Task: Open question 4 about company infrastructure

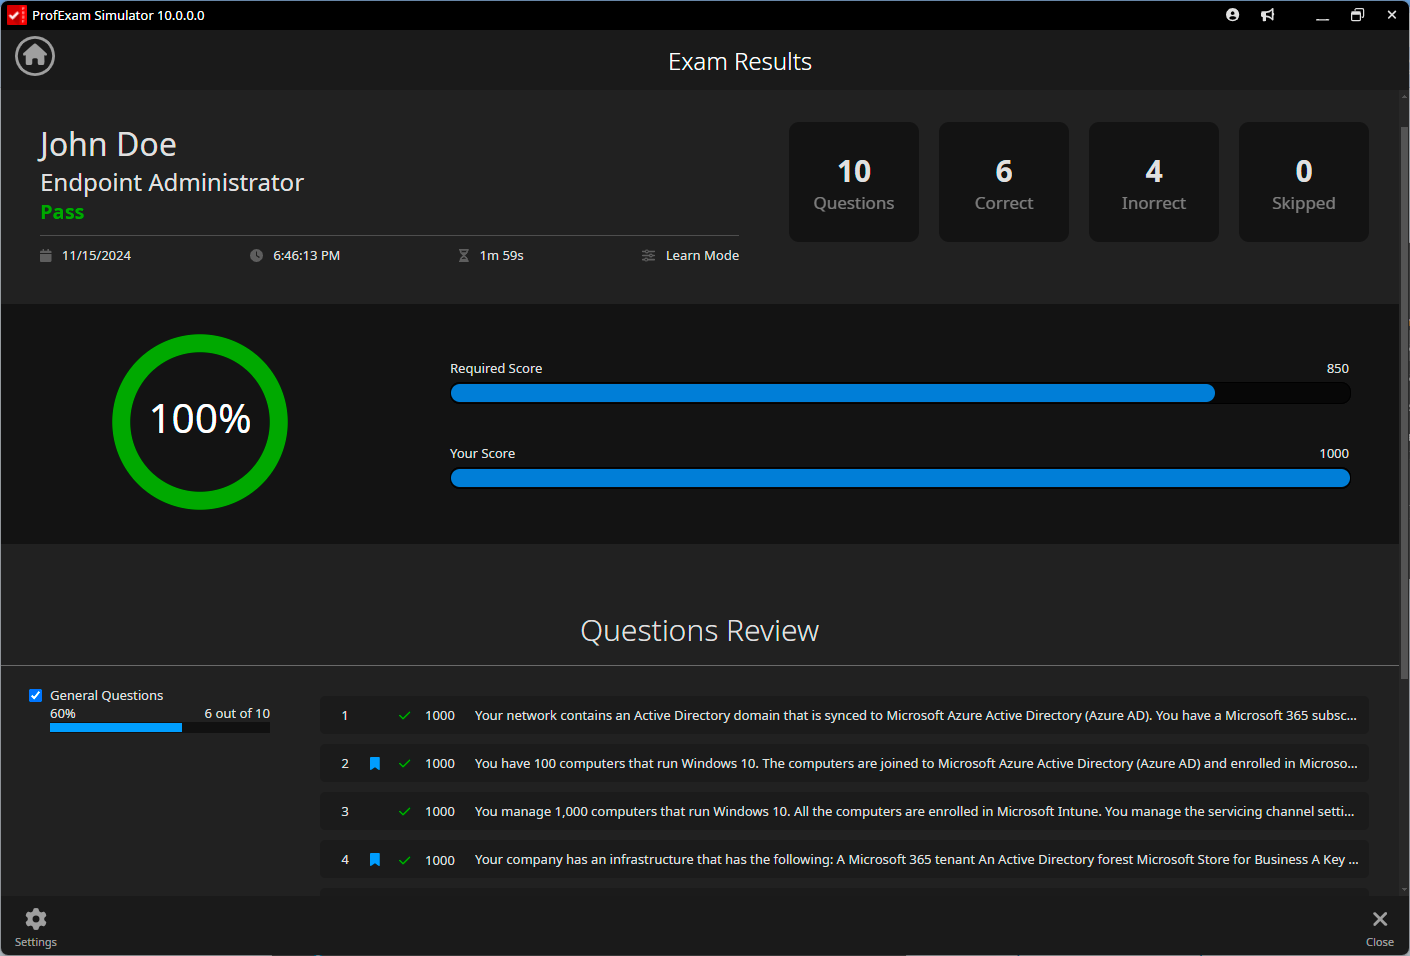Action: (844, 860)
